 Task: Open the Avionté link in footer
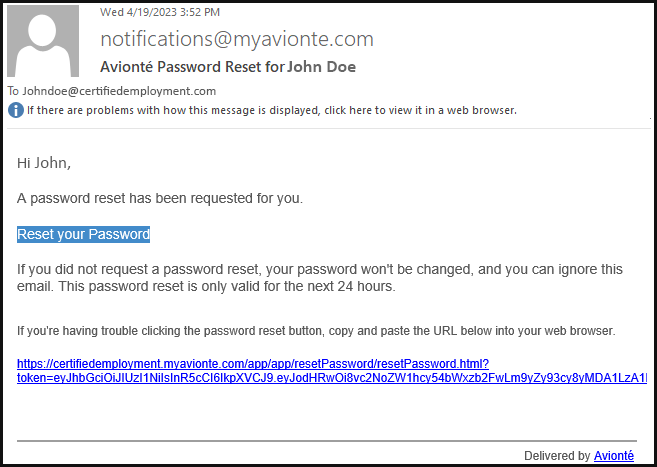click(614, 456)
